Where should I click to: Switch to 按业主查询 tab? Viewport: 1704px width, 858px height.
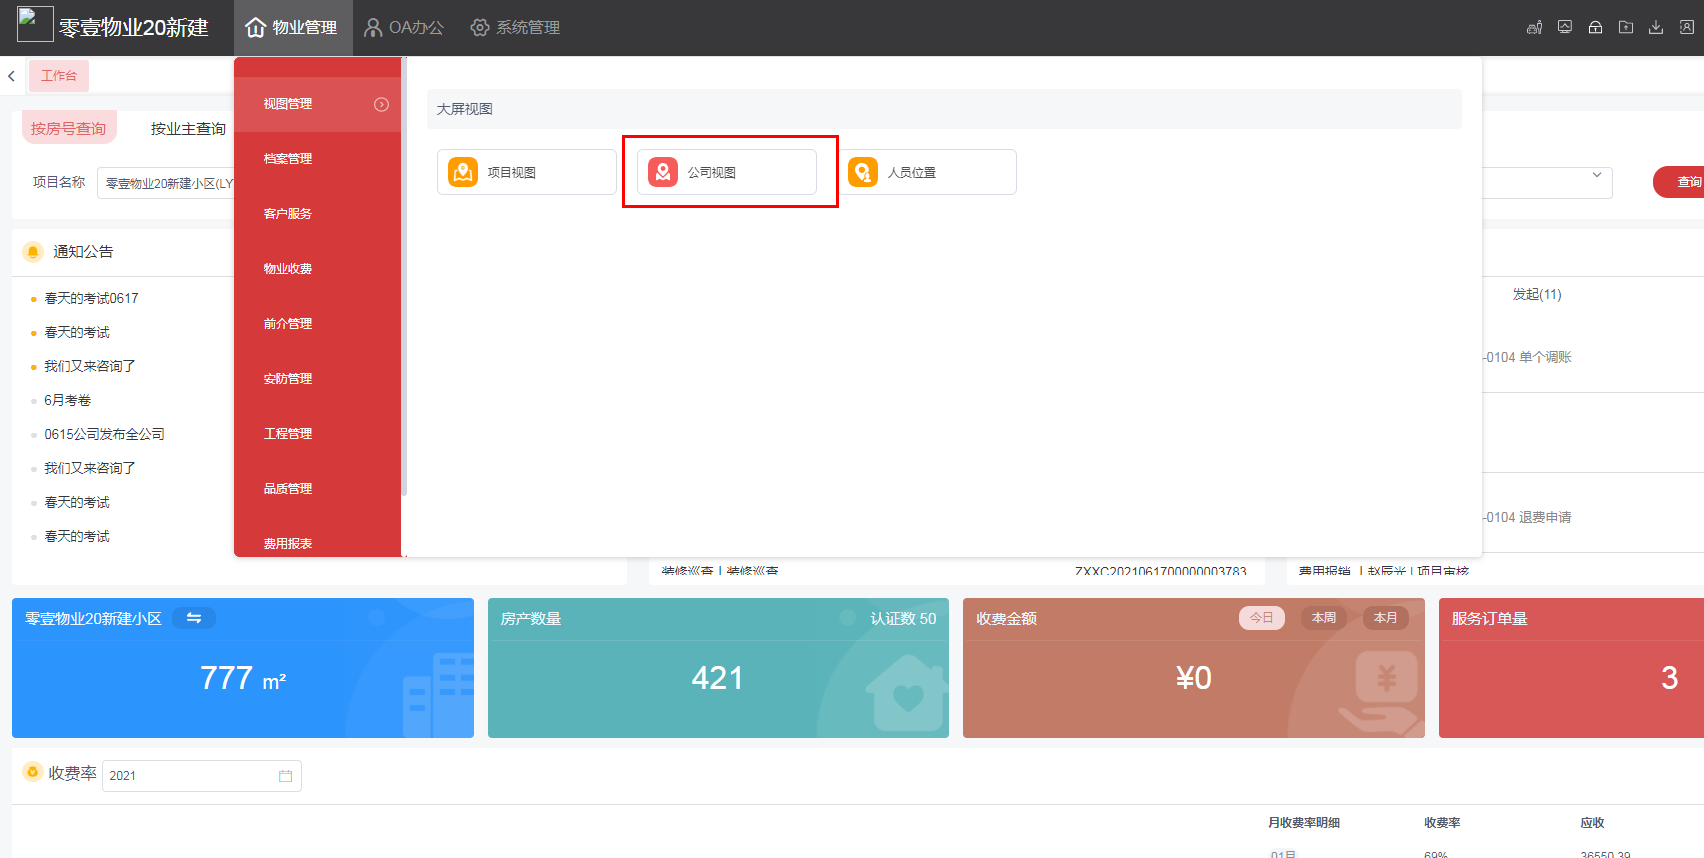[x=188, y=128]
